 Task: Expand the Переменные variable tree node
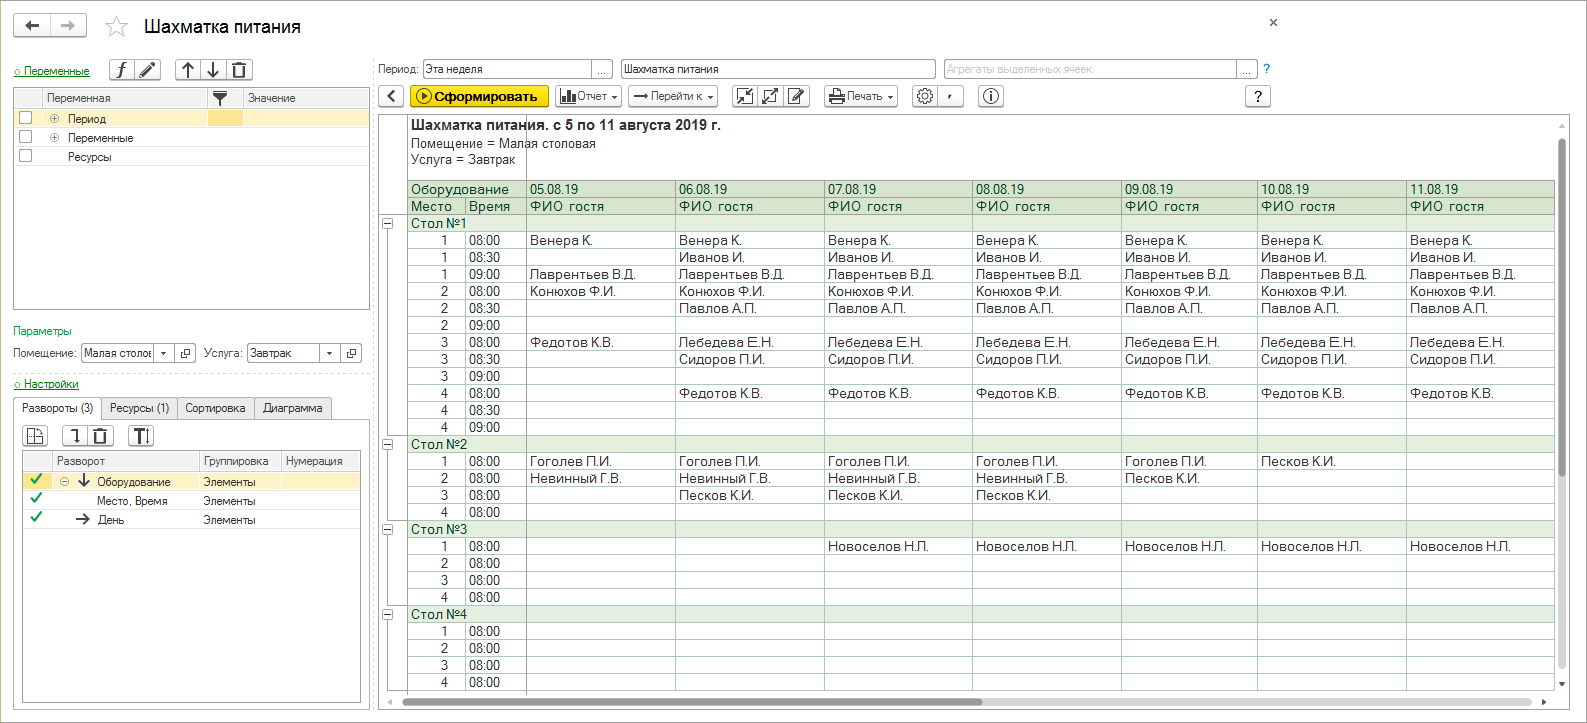pyautogui.click(x=55, y=138)
